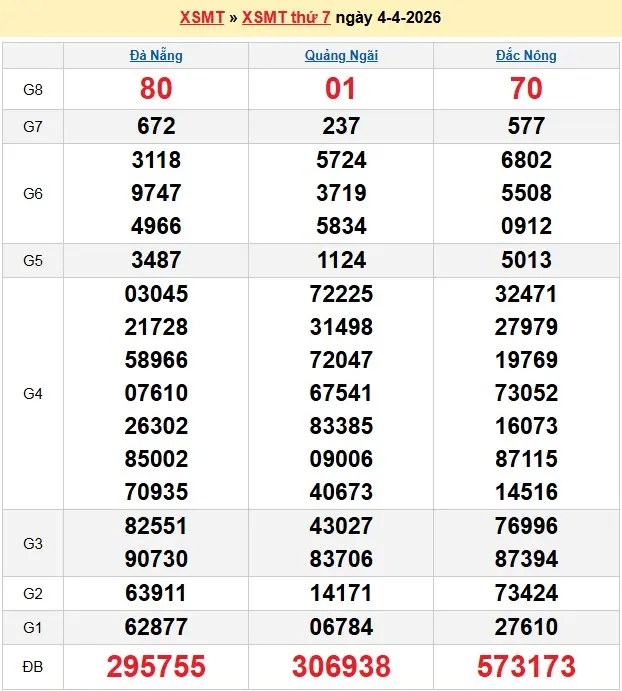This screenshot has width=622, height=691.
Task: Select the G4 row label
Action: pyautogui.click(x=33, y=393)
